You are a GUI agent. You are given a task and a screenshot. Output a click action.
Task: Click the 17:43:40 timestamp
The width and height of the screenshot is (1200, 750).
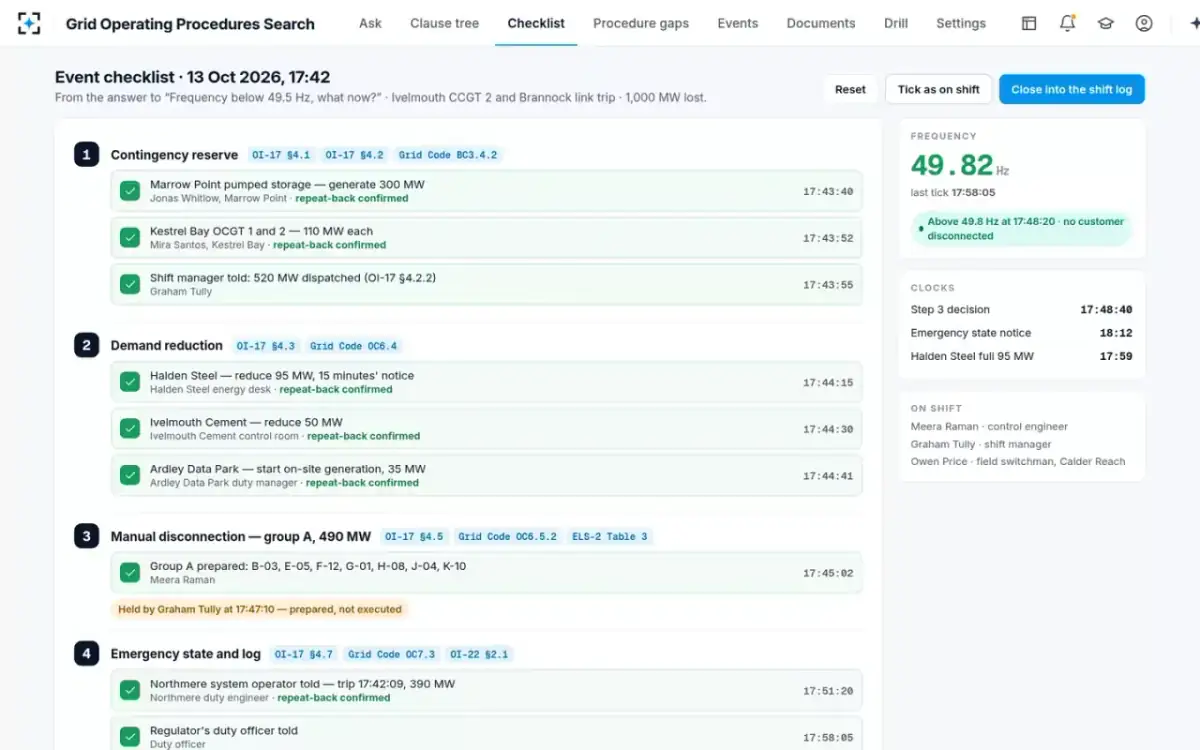pyautogui.click(x=828, y=192)
